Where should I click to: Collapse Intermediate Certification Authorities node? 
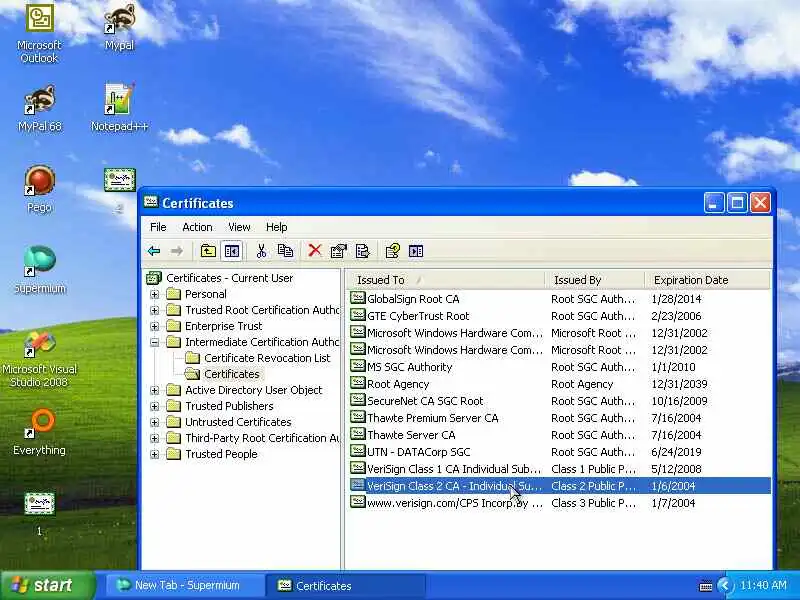tap(154, 342)
